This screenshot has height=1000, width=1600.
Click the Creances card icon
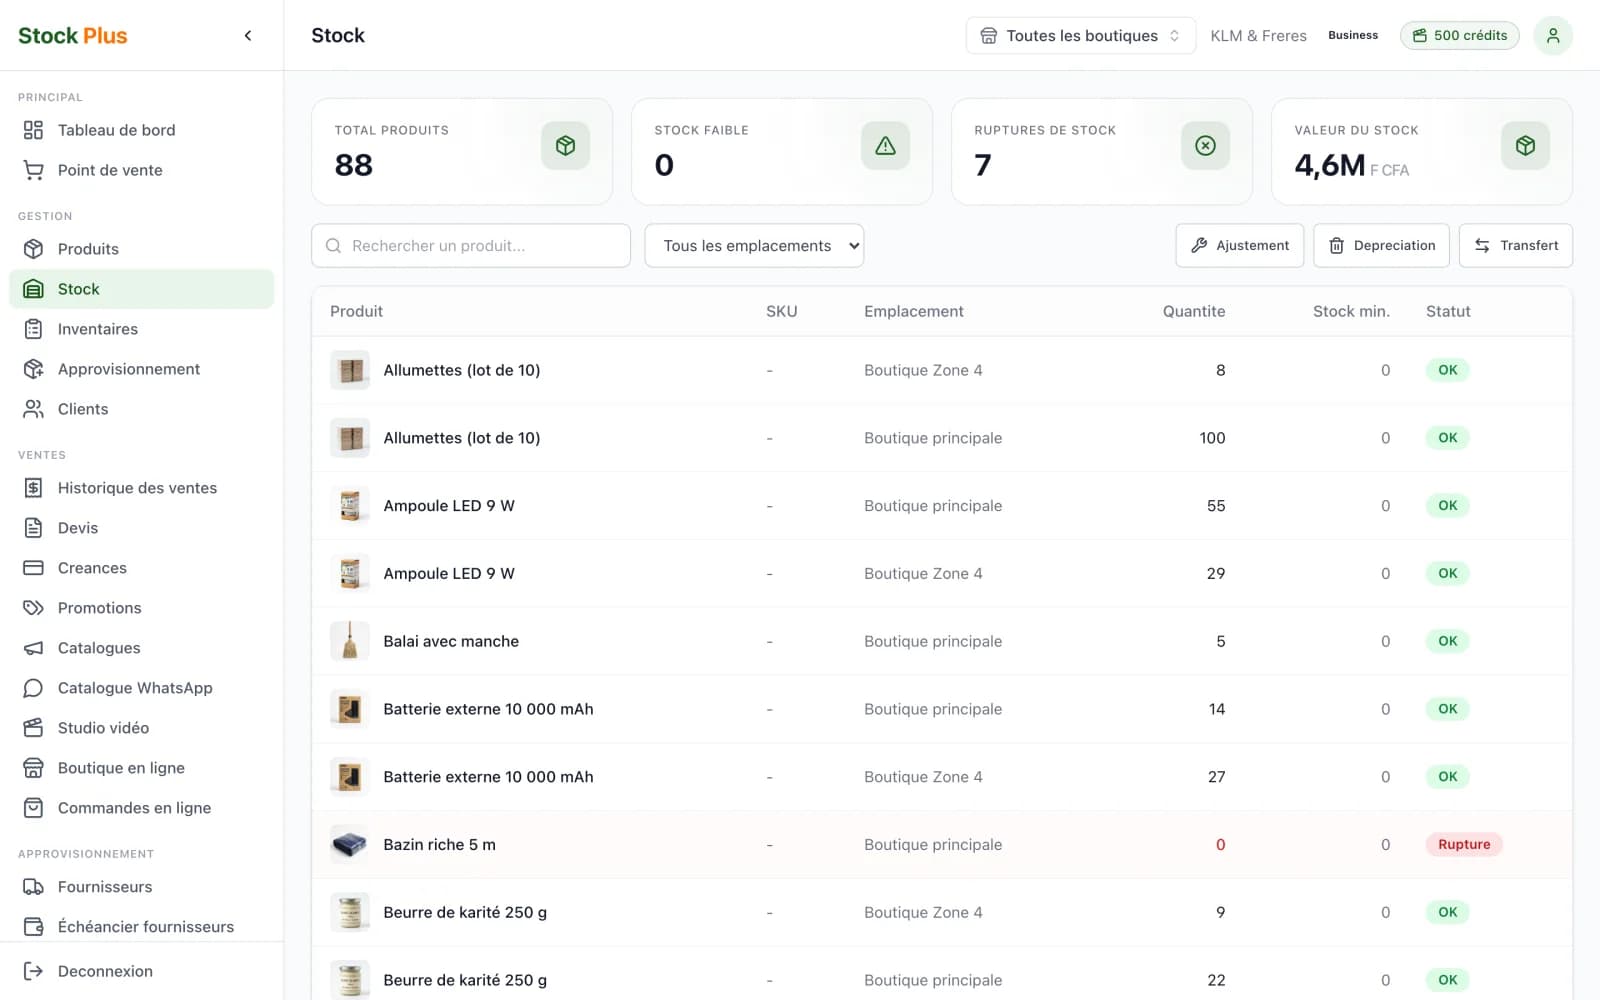(x=33, y=568)
